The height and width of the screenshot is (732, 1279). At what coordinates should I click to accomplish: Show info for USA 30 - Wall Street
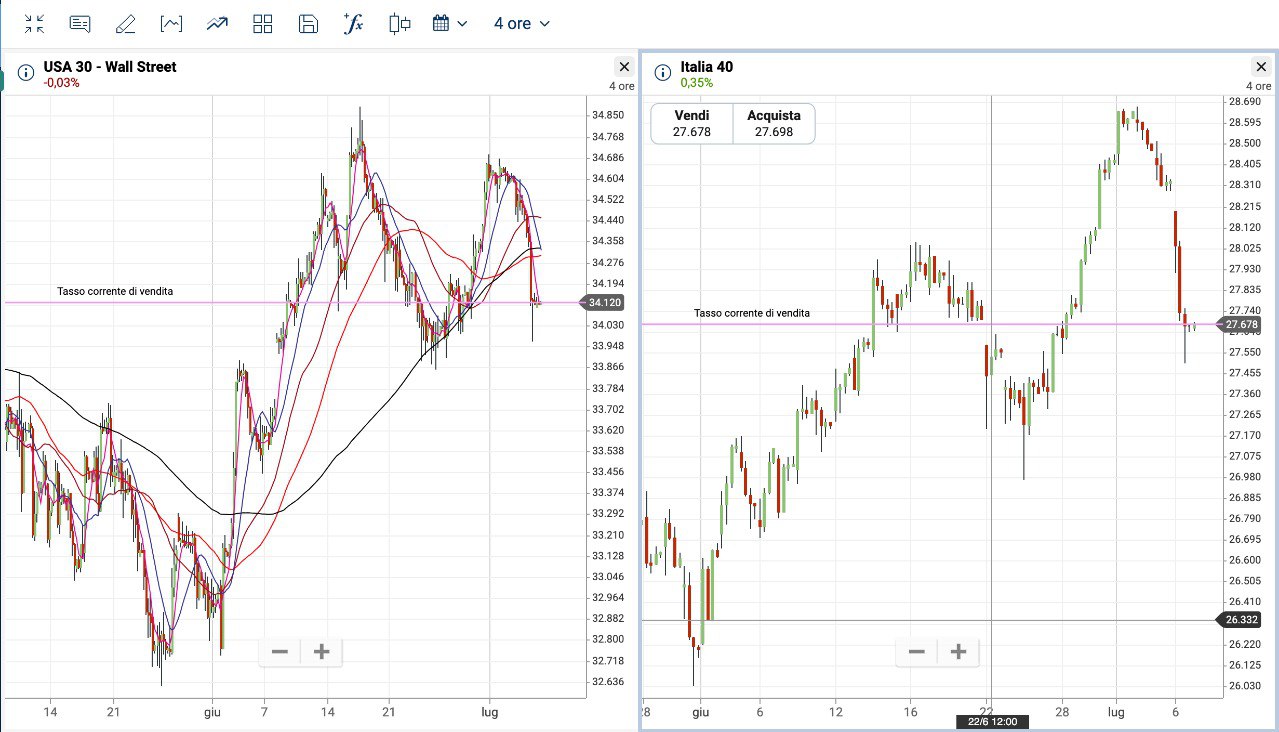(x=26, y=73)
